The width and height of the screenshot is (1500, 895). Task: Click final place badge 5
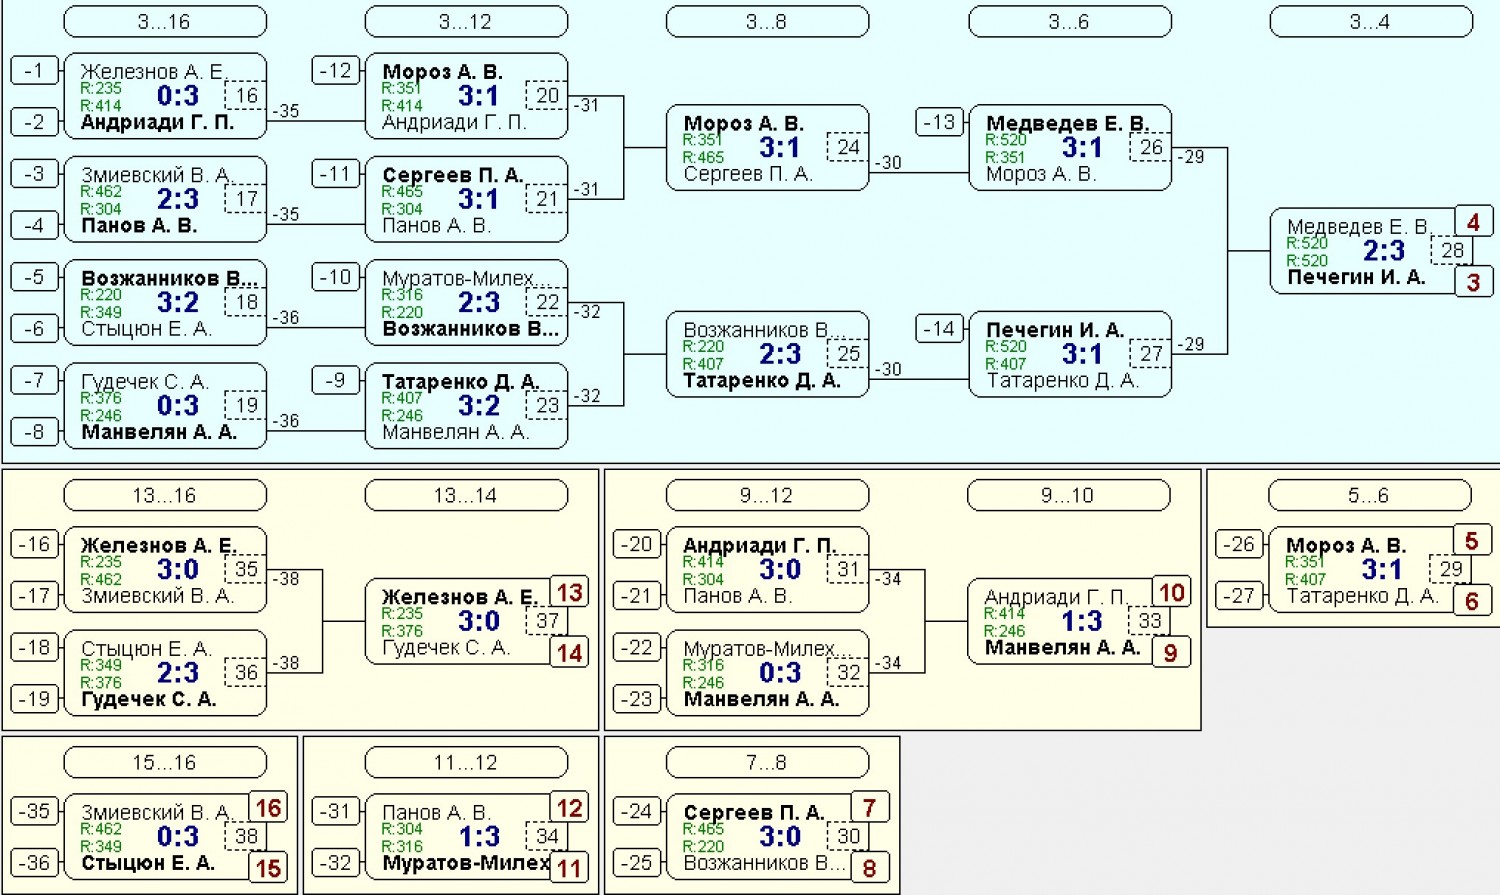coord(1472,541)
